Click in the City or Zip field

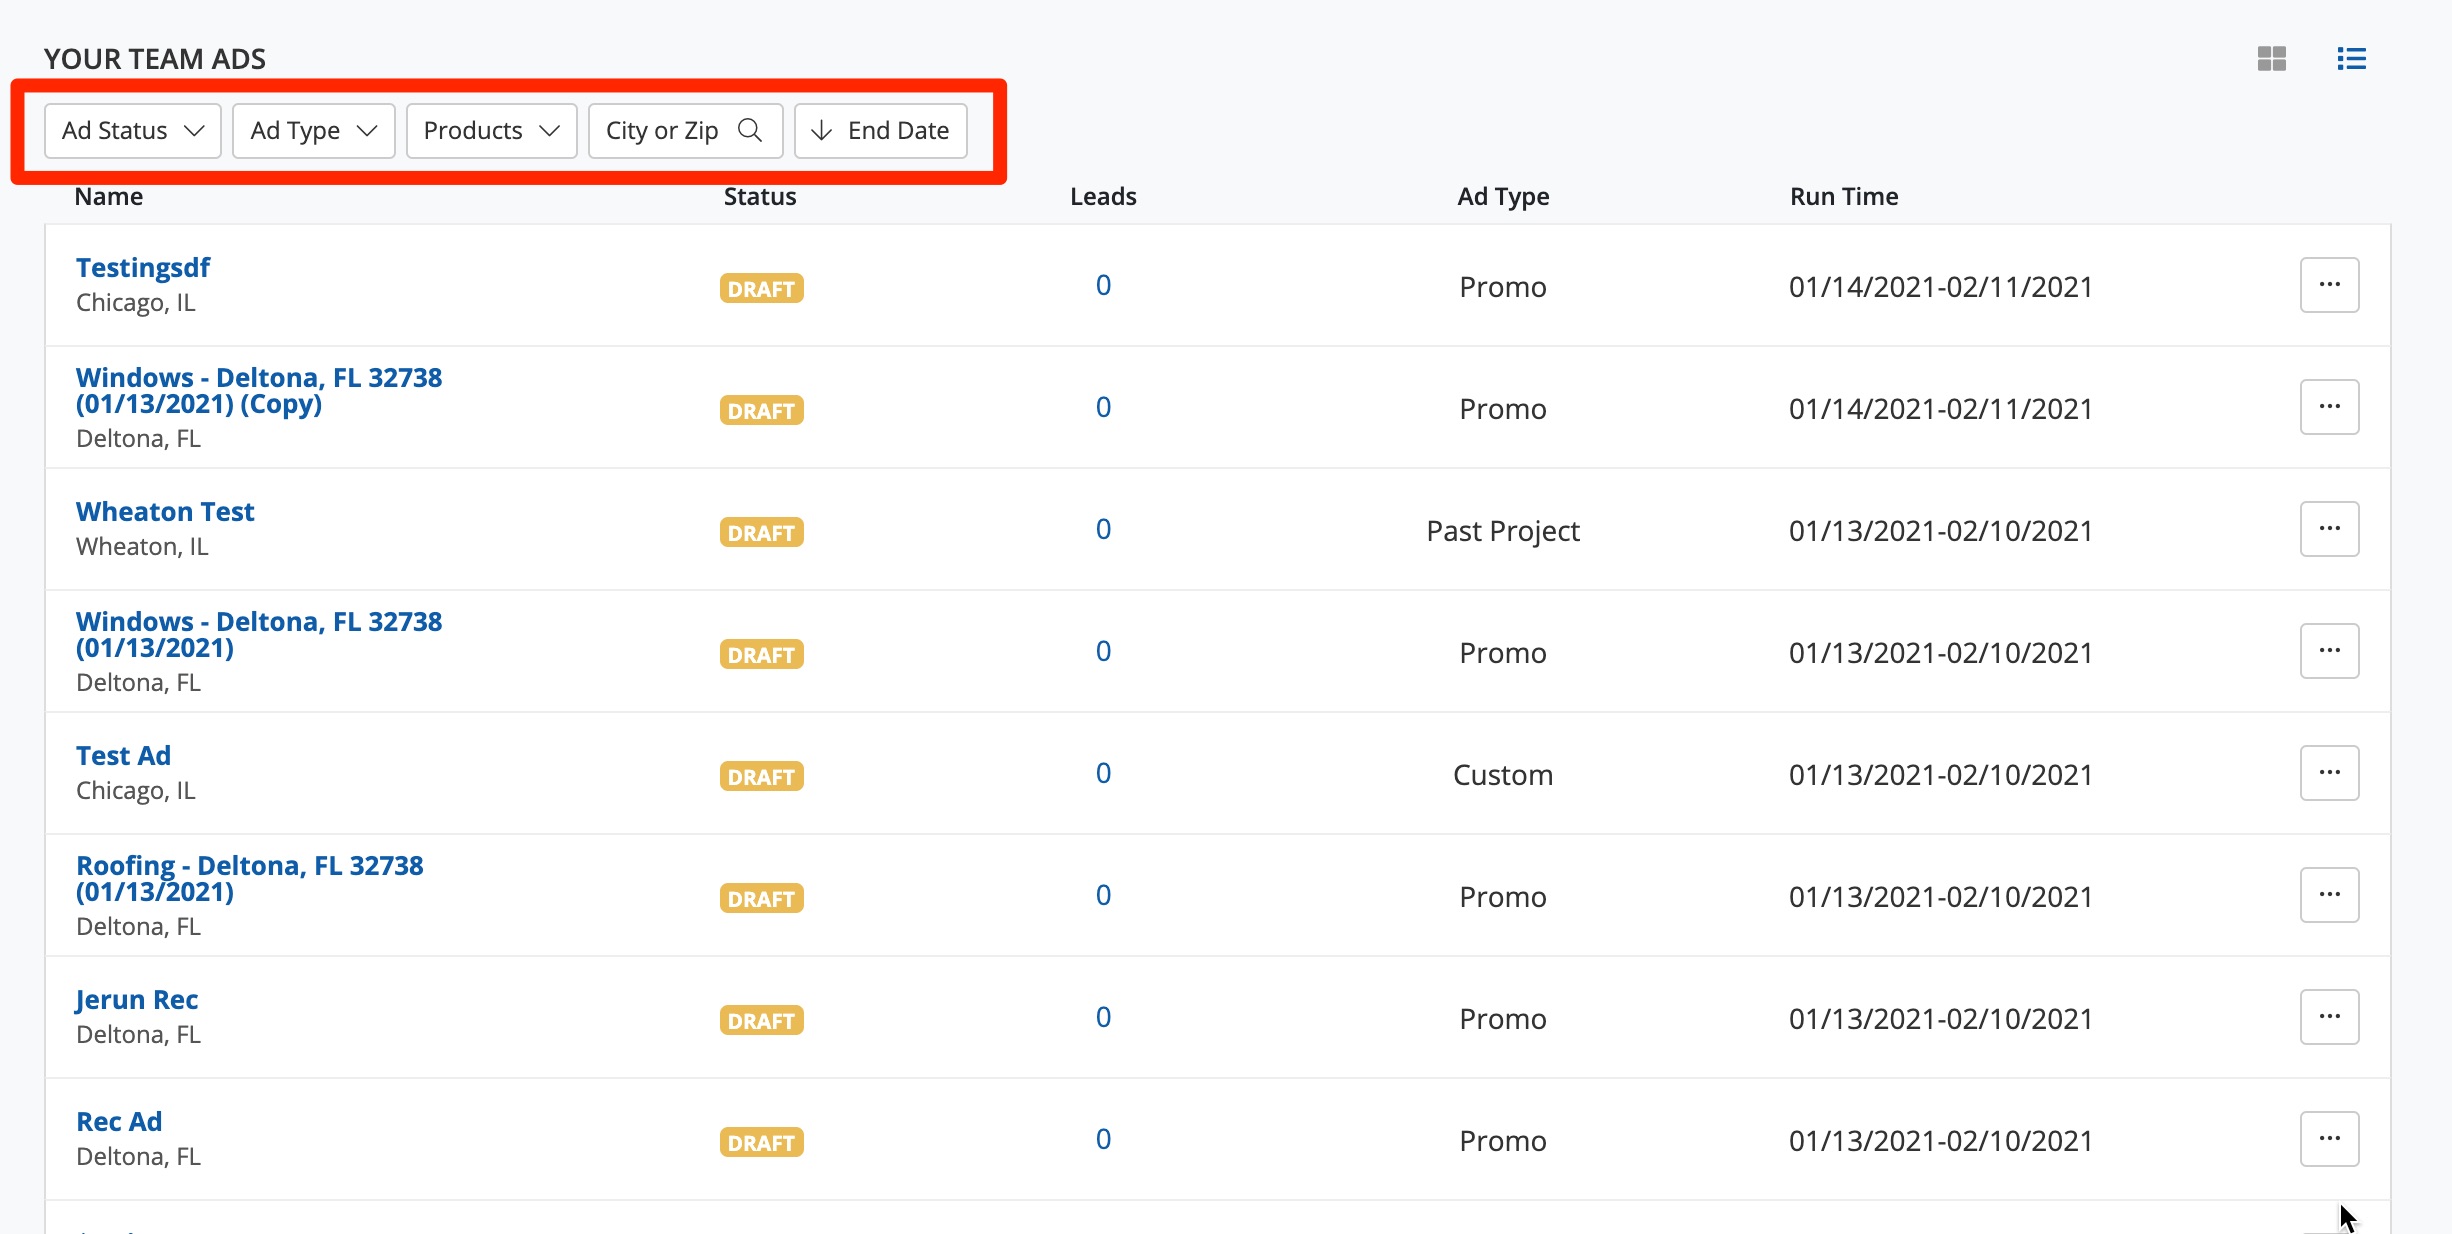662,131
